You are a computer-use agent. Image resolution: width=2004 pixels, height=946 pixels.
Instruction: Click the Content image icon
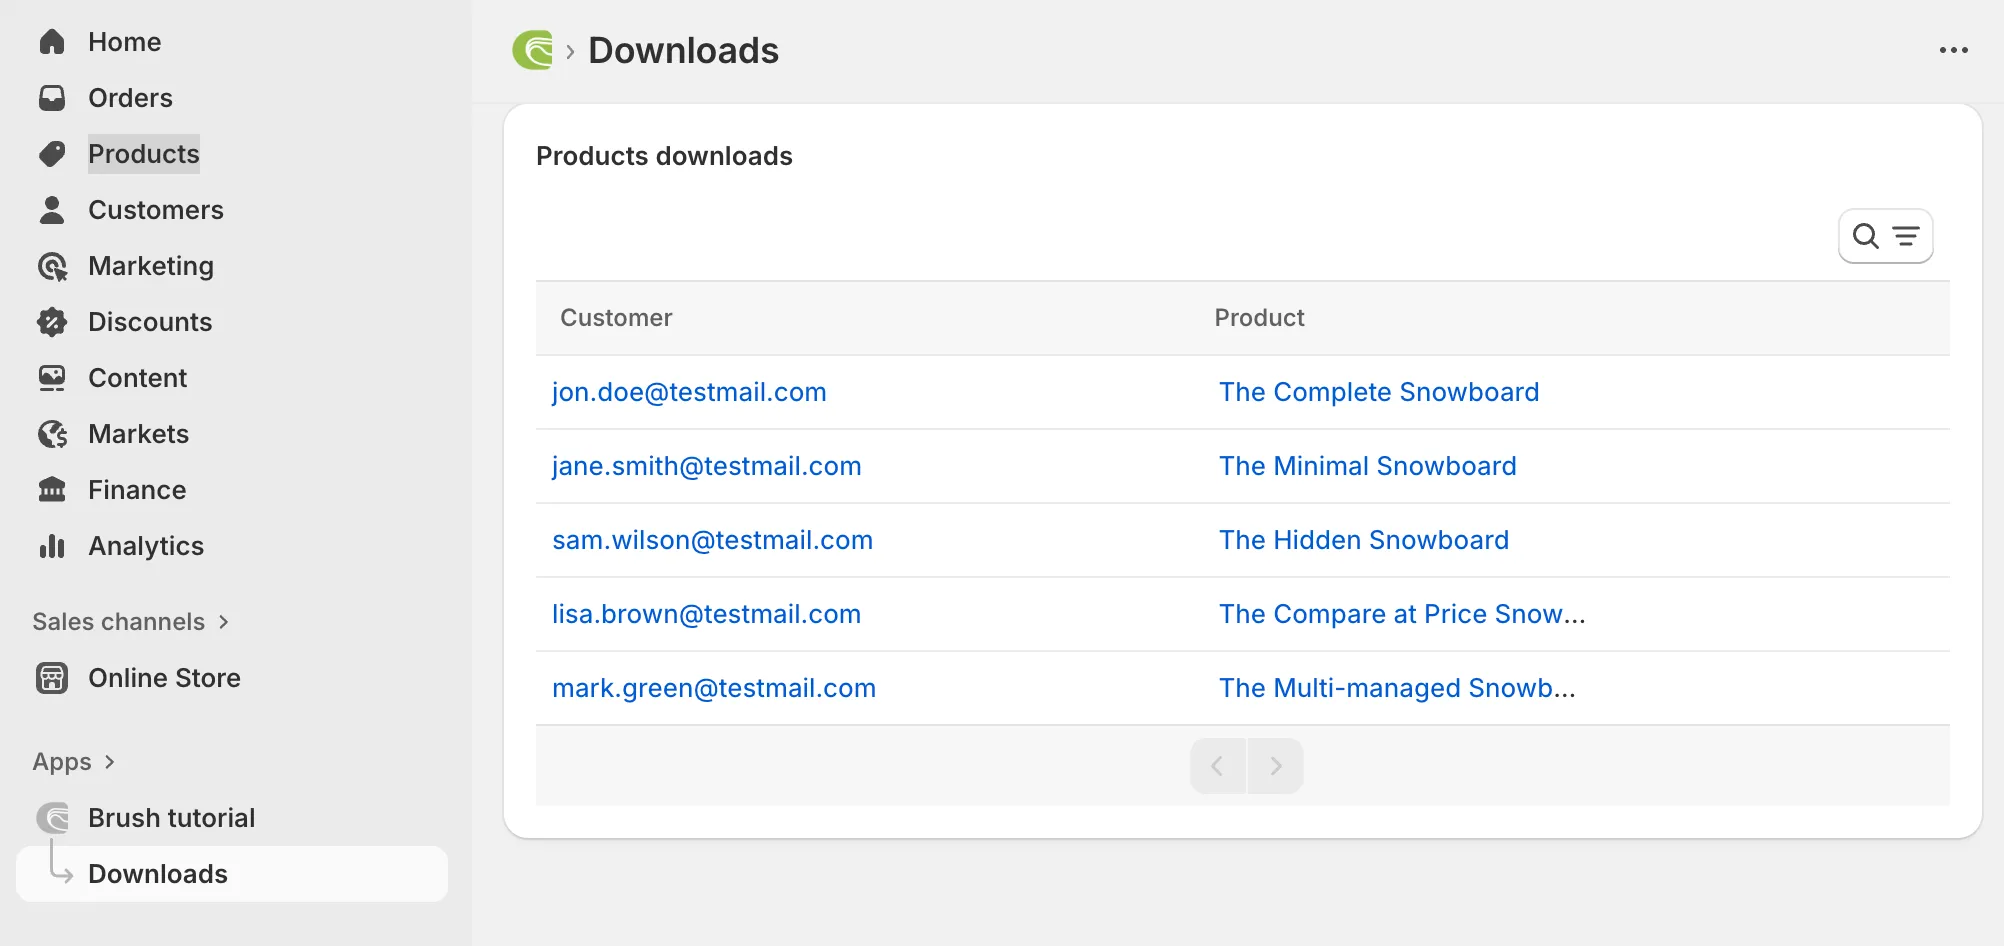pyautogui.click(x=52, y=378)
